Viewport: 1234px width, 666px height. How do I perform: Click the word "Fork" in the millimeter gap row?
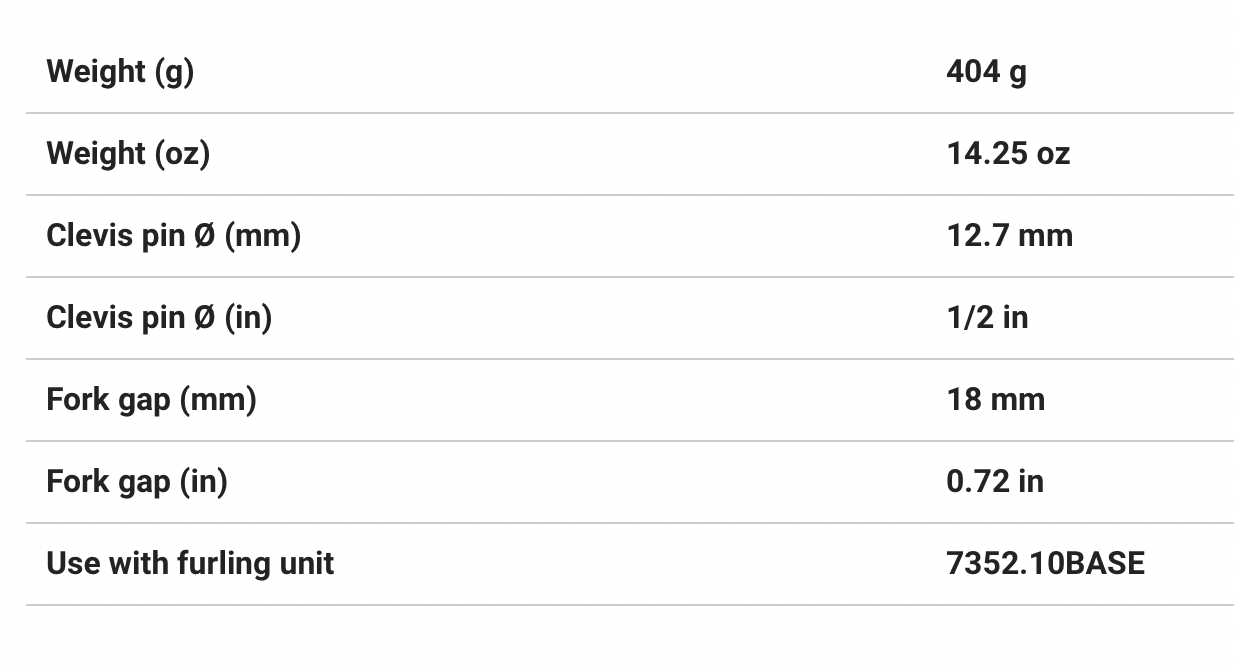click(74, 400)
